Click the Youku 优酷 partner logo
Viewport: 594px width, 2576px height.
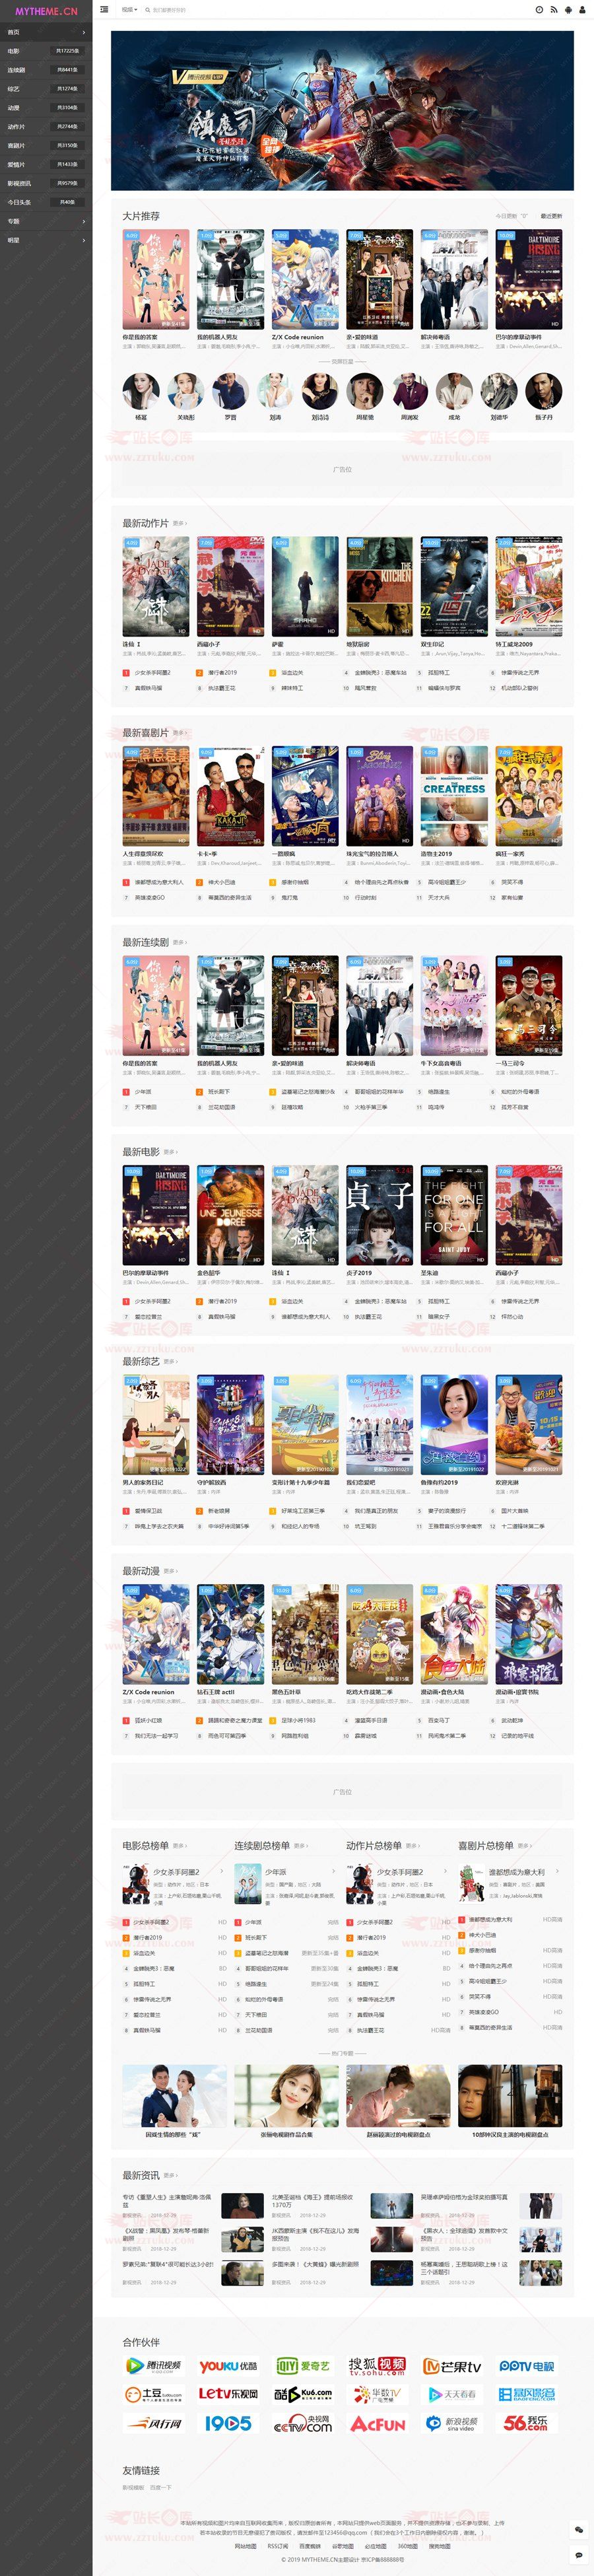click(228, 2367)
